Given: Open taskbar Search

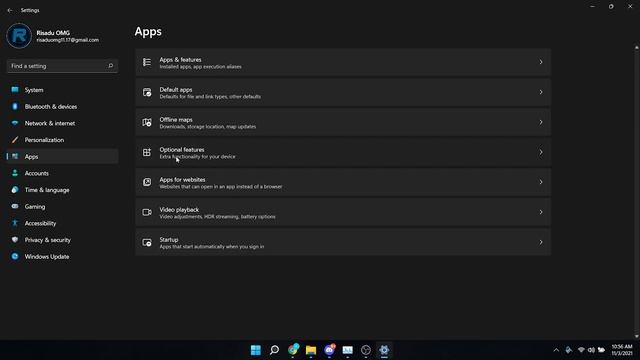Looking at the screenshot, I should click(x=274, y=350).
